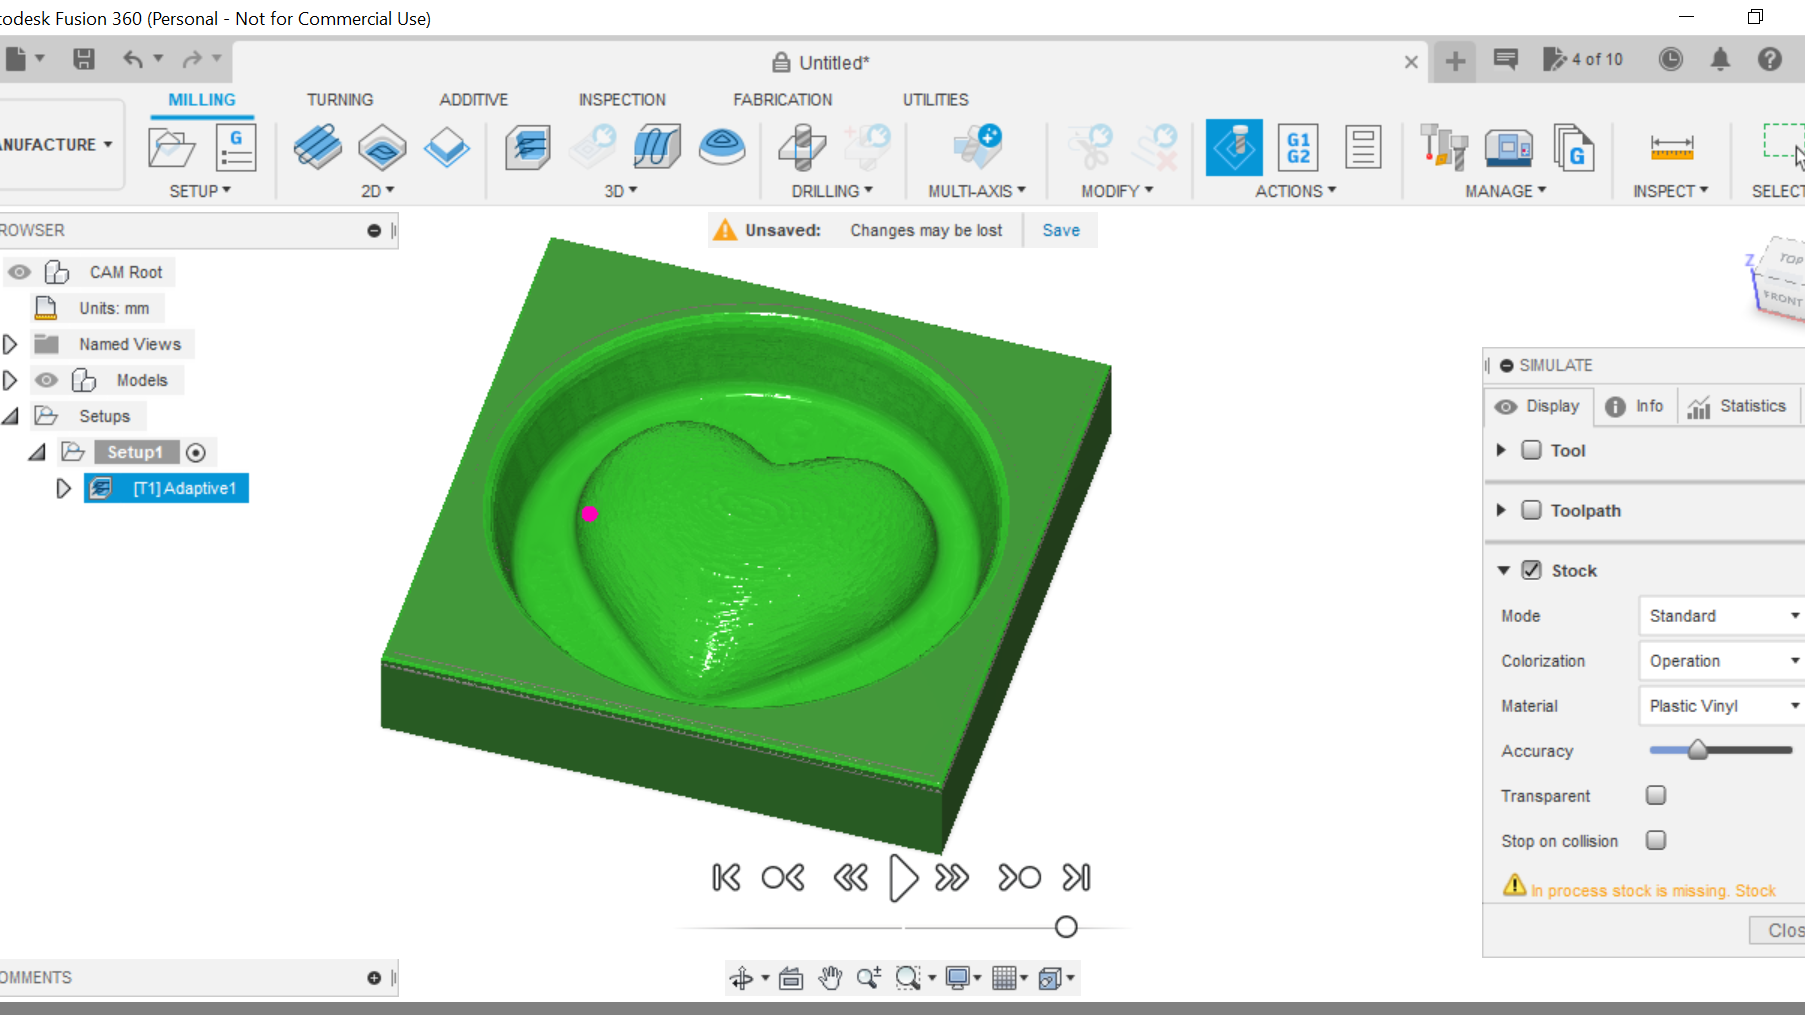The width and height of the screenshot is (1805, 1015).
Task: Open the Drilling dropdown menu
Action: (x=832, y=191)
